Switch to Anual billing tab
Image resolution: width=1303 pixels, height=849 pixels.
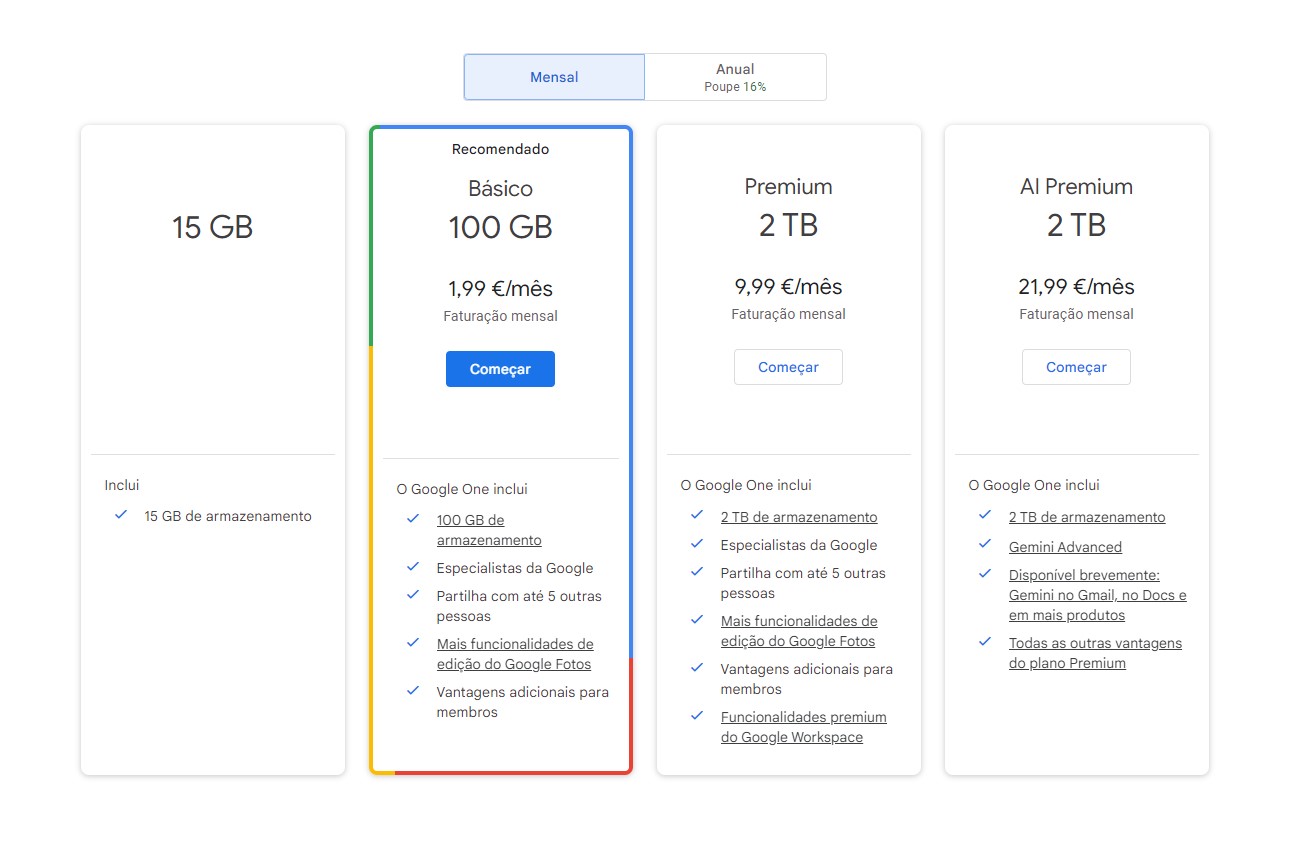735,77
